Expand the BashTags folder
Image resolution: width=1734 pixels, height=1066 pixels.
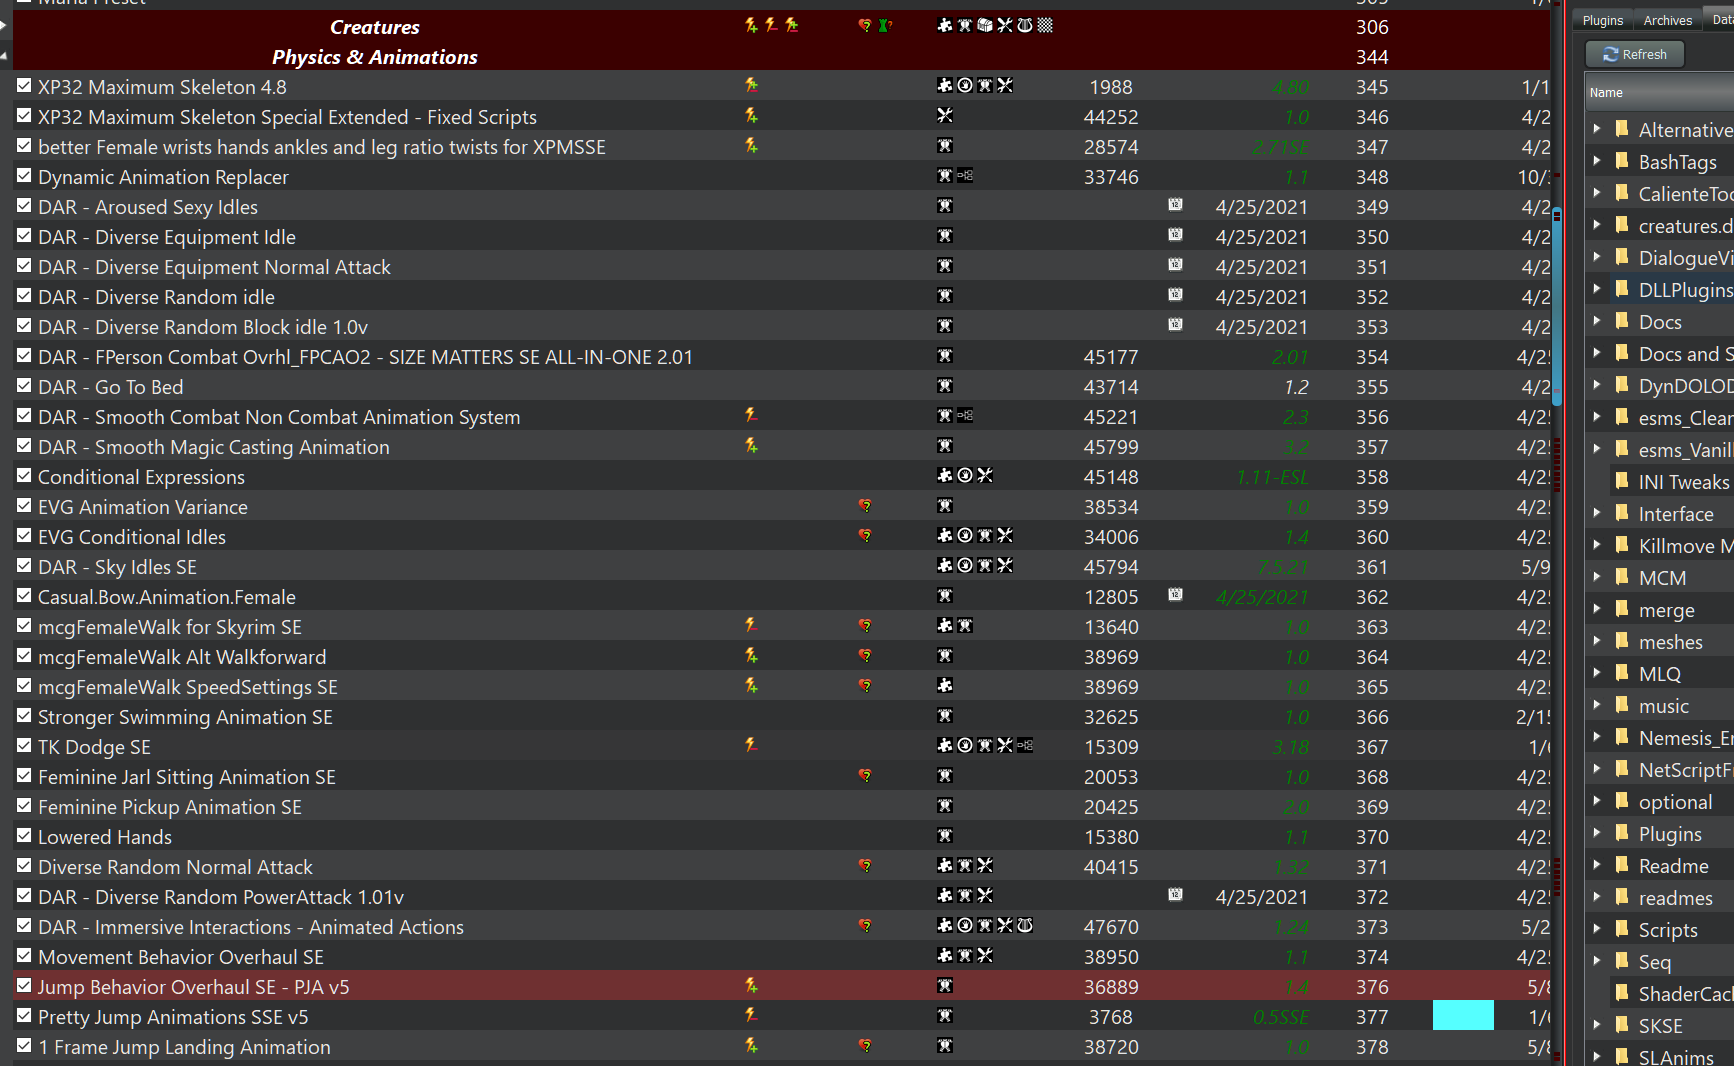pos(1597,161)
